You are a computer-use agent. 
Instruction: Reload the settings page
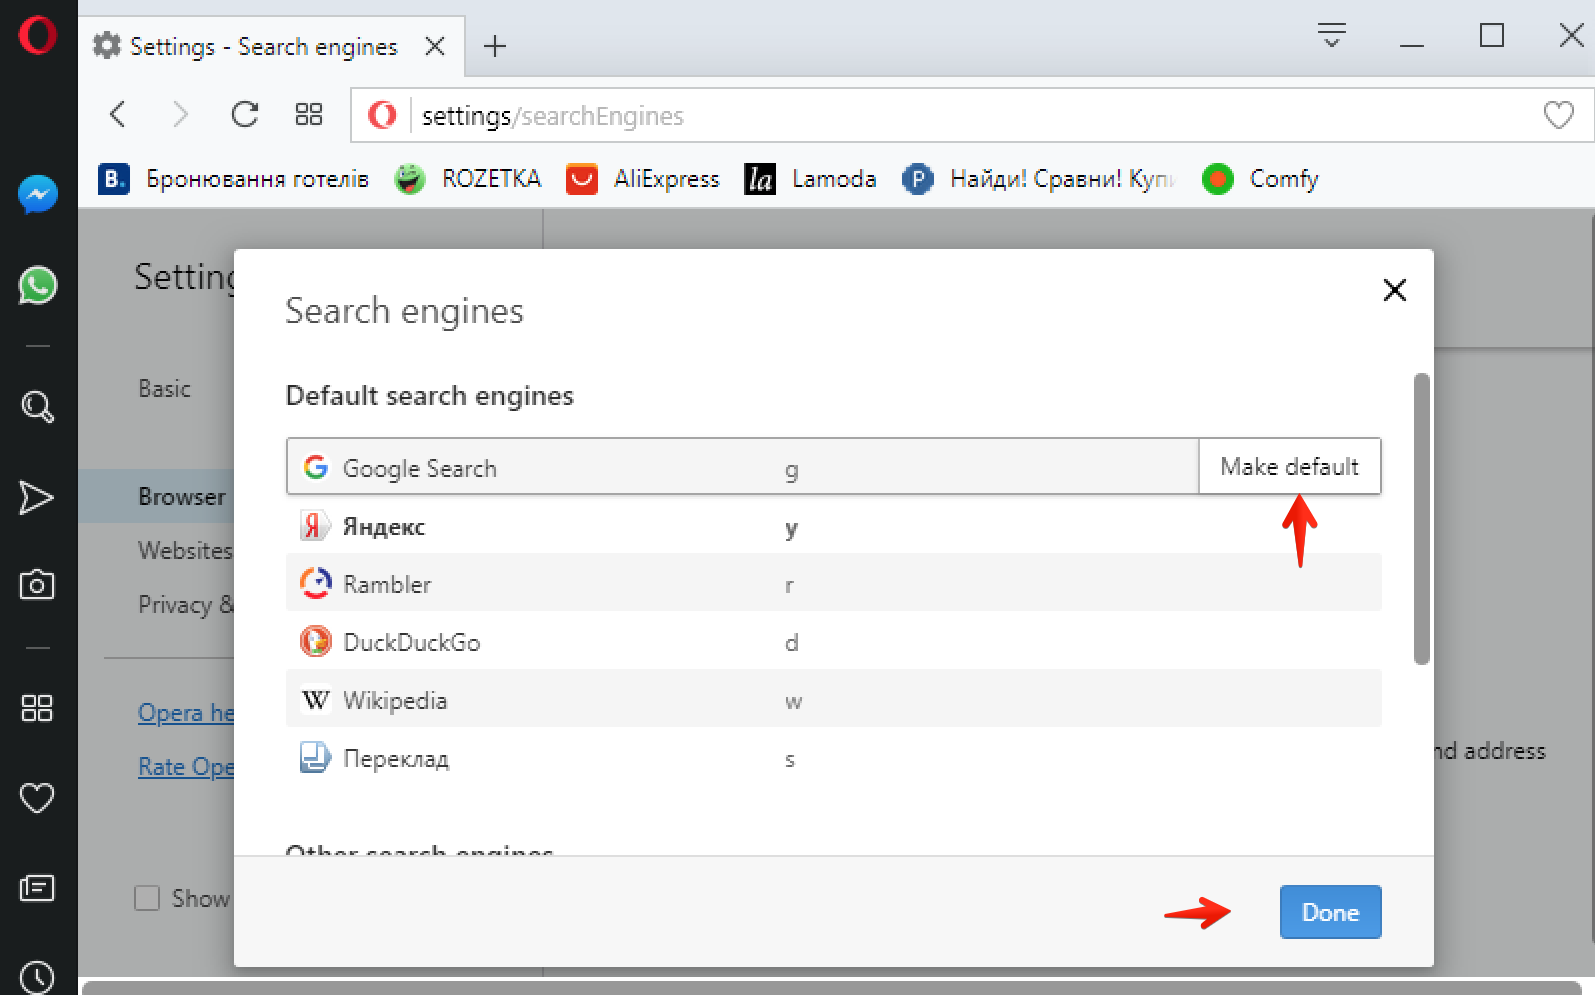point(245,115)
